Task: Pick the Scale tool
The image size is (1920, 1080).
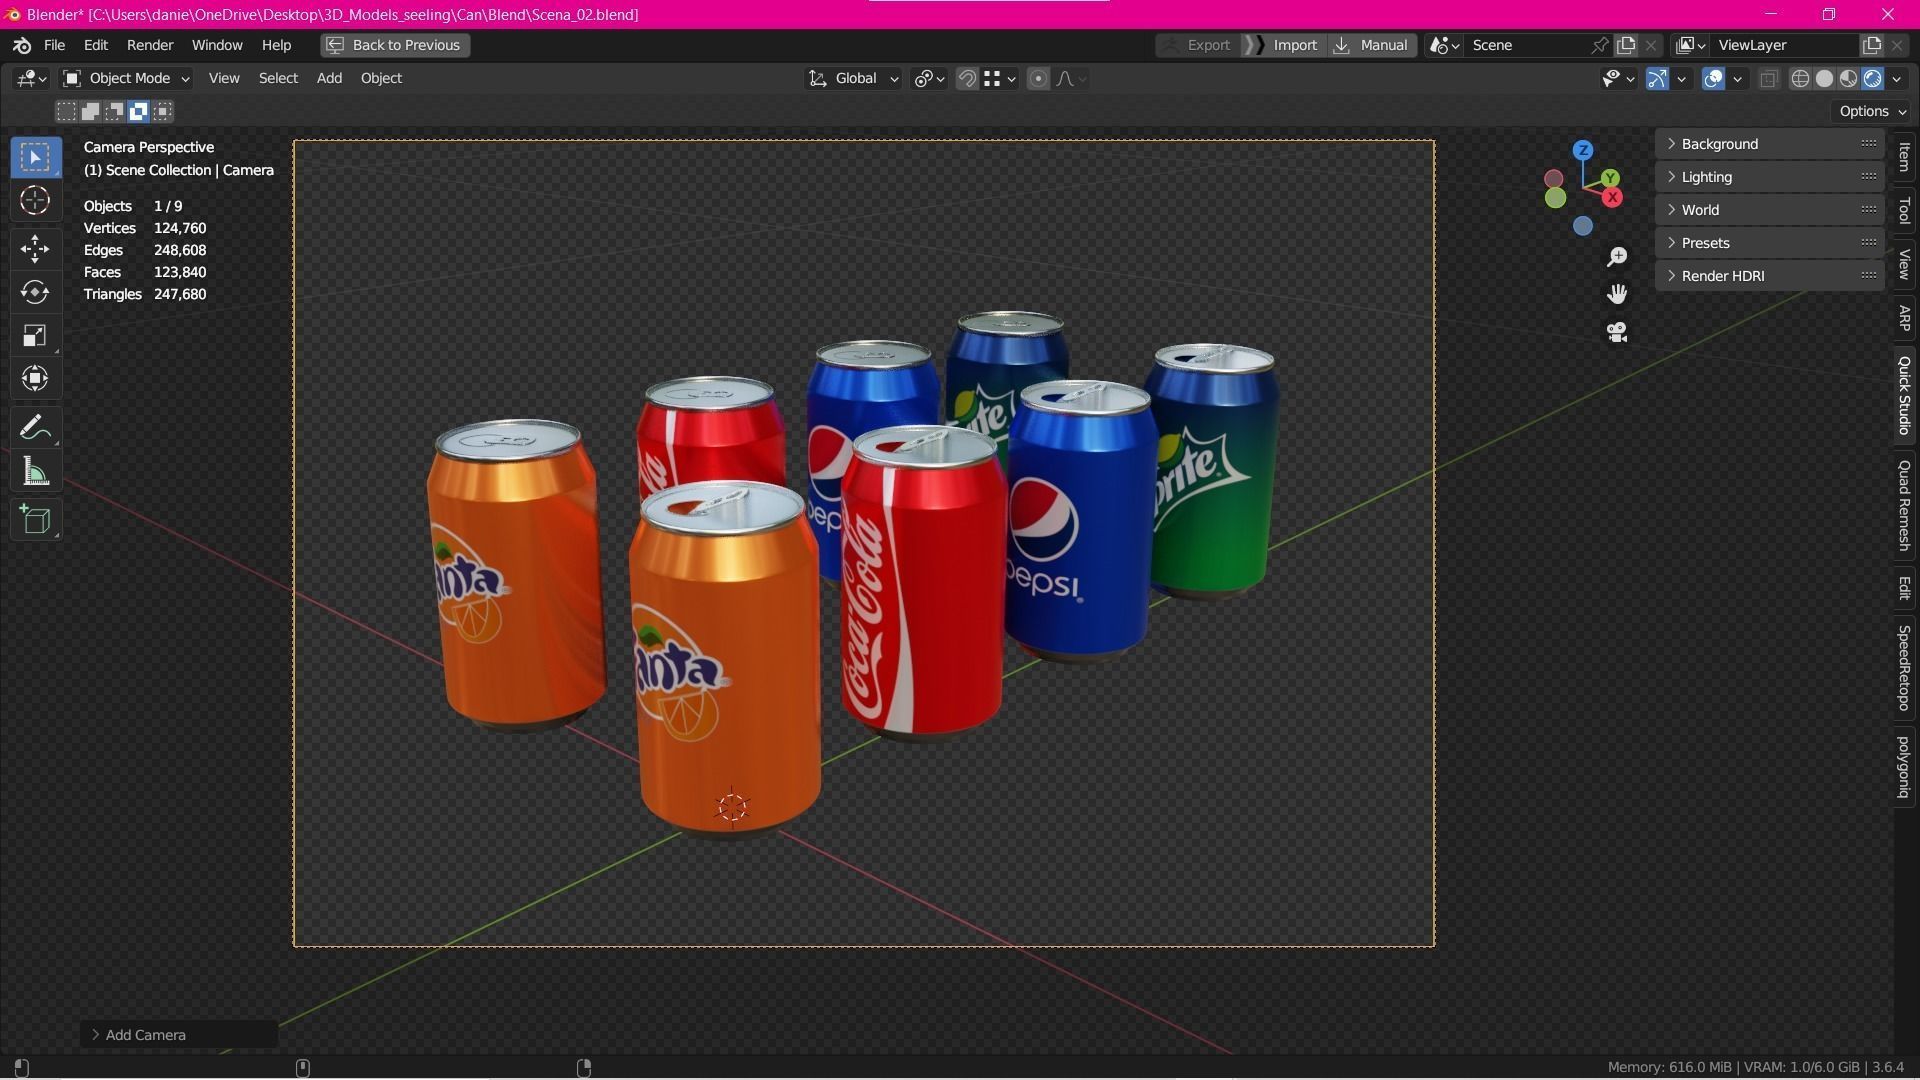Action: (x=35, y=335)
